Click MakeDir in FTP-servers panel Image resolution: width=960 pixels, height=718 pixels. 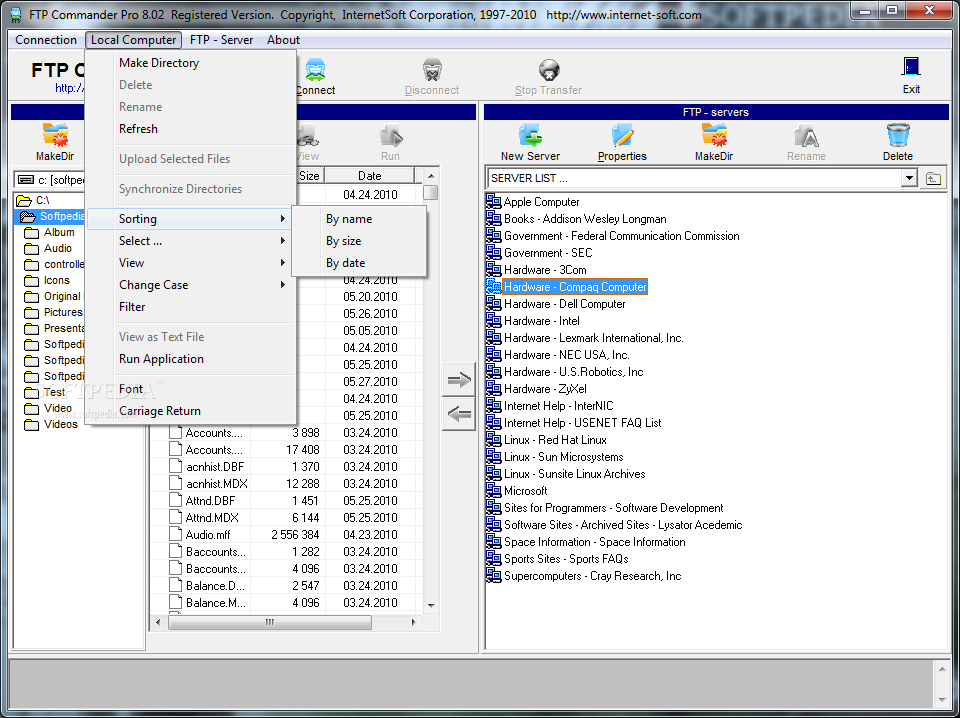click(x=714, y=135)
